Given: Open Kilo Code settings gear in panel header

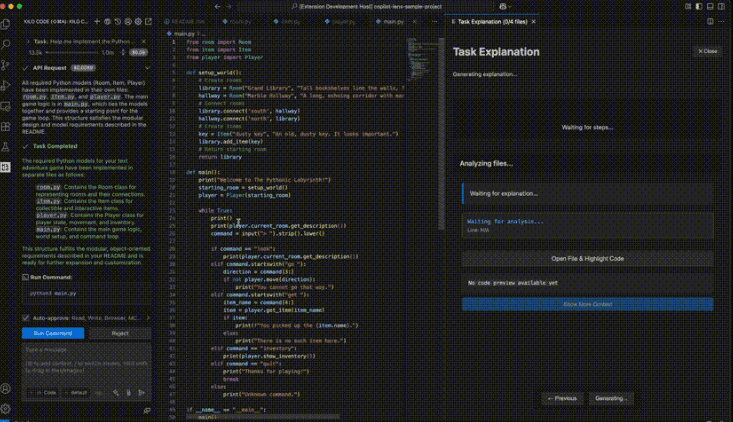Looking at the screenshot, I should coord(138,21).
